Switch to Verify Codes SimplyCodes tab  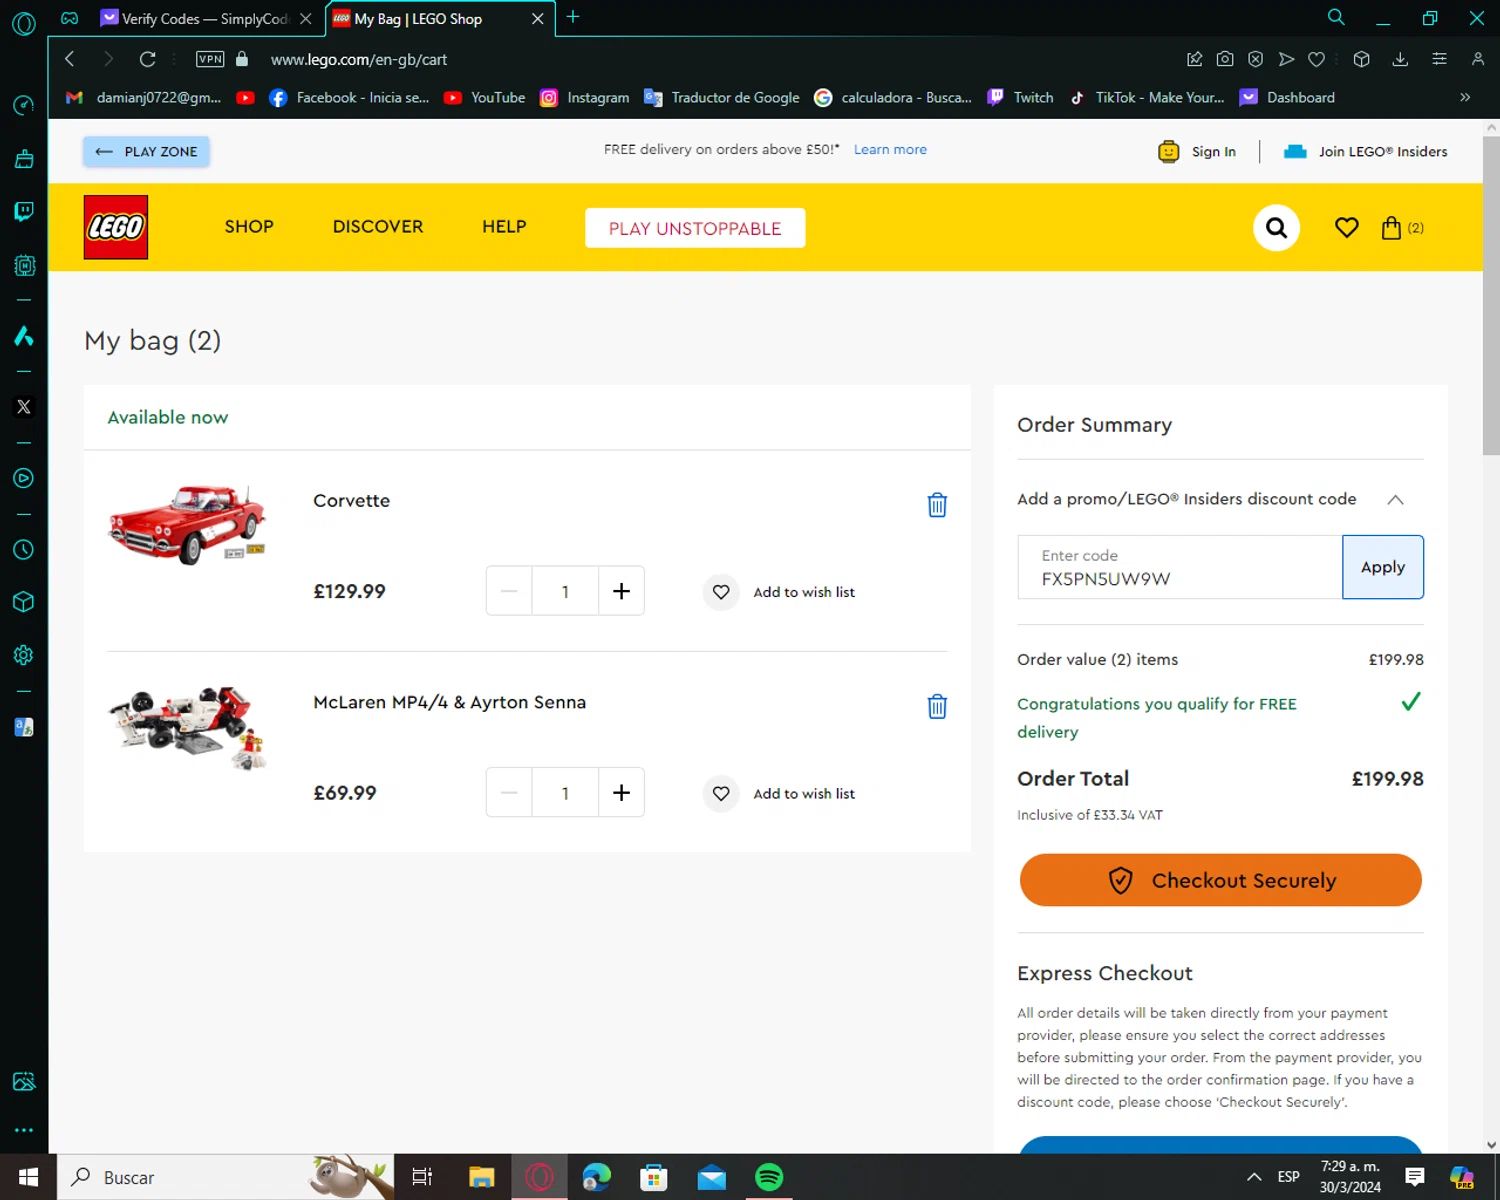[195, 19]
